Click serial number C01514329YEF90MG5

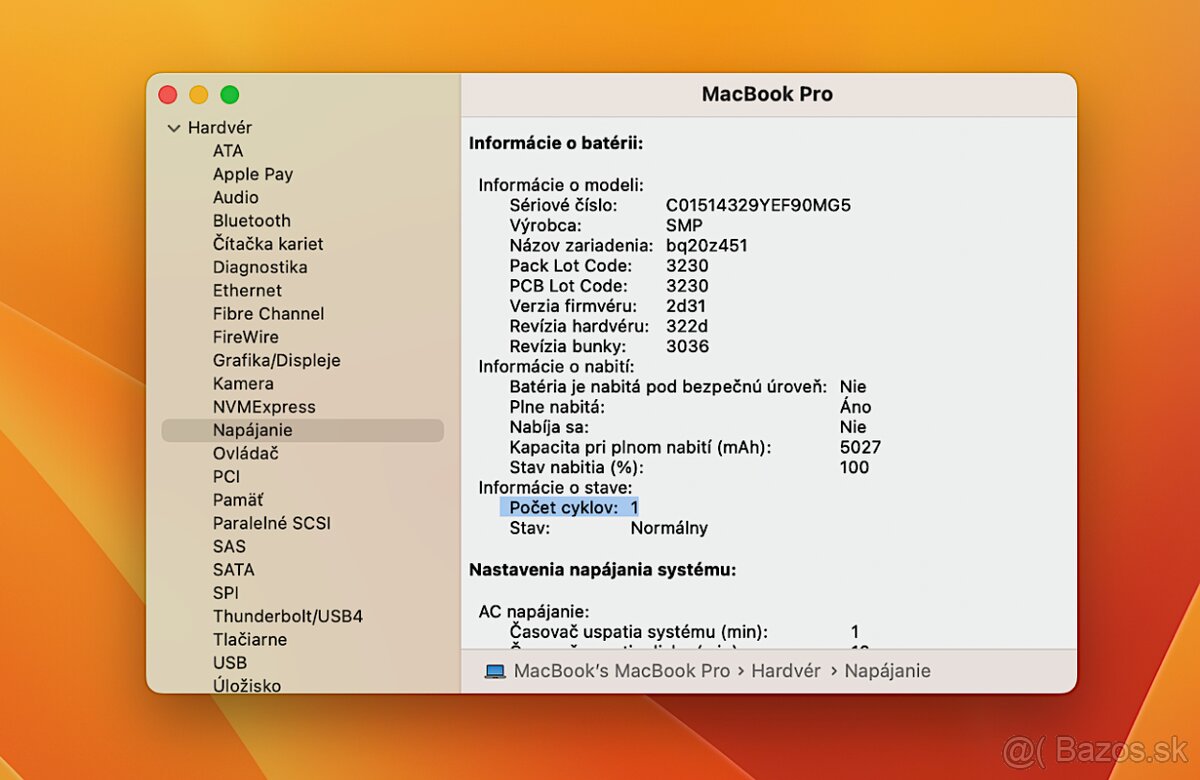[x=759, y=205]
